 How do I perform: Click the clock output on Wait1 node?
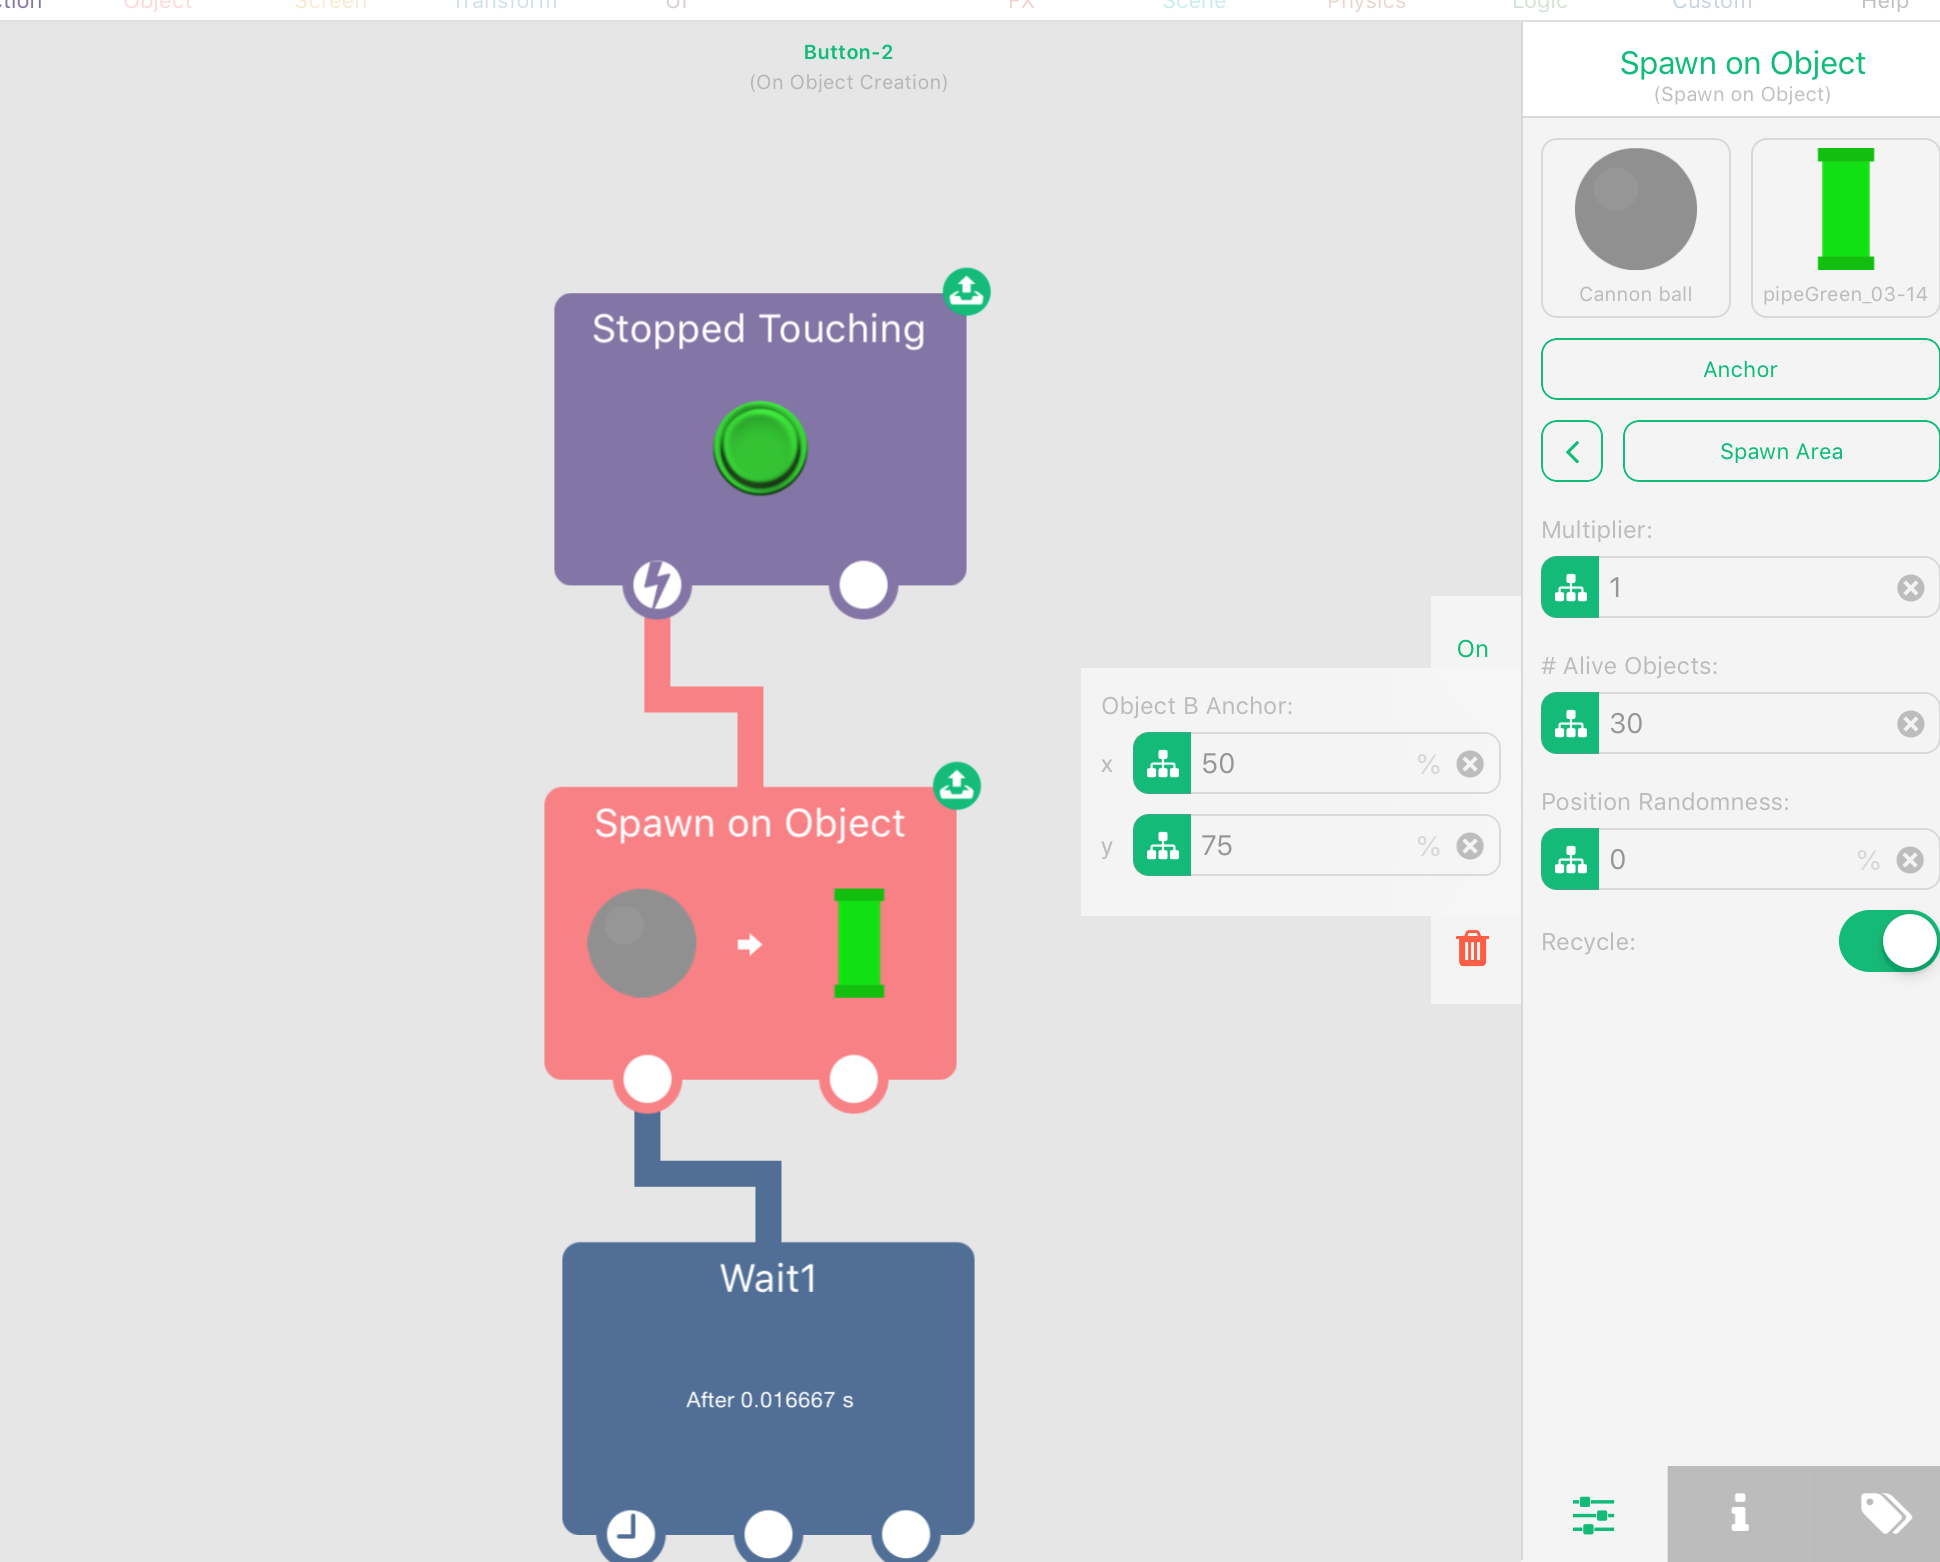pyautogui.click(x=630, y=1531)
